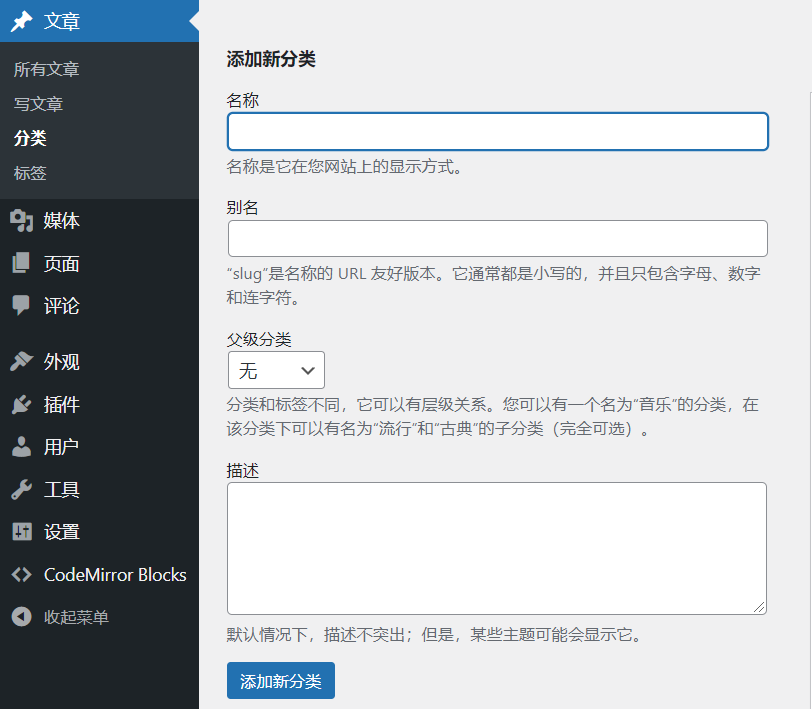The image size is (812, 709).
Task: Click the 媒体 media icon
Action: (21, 221)
